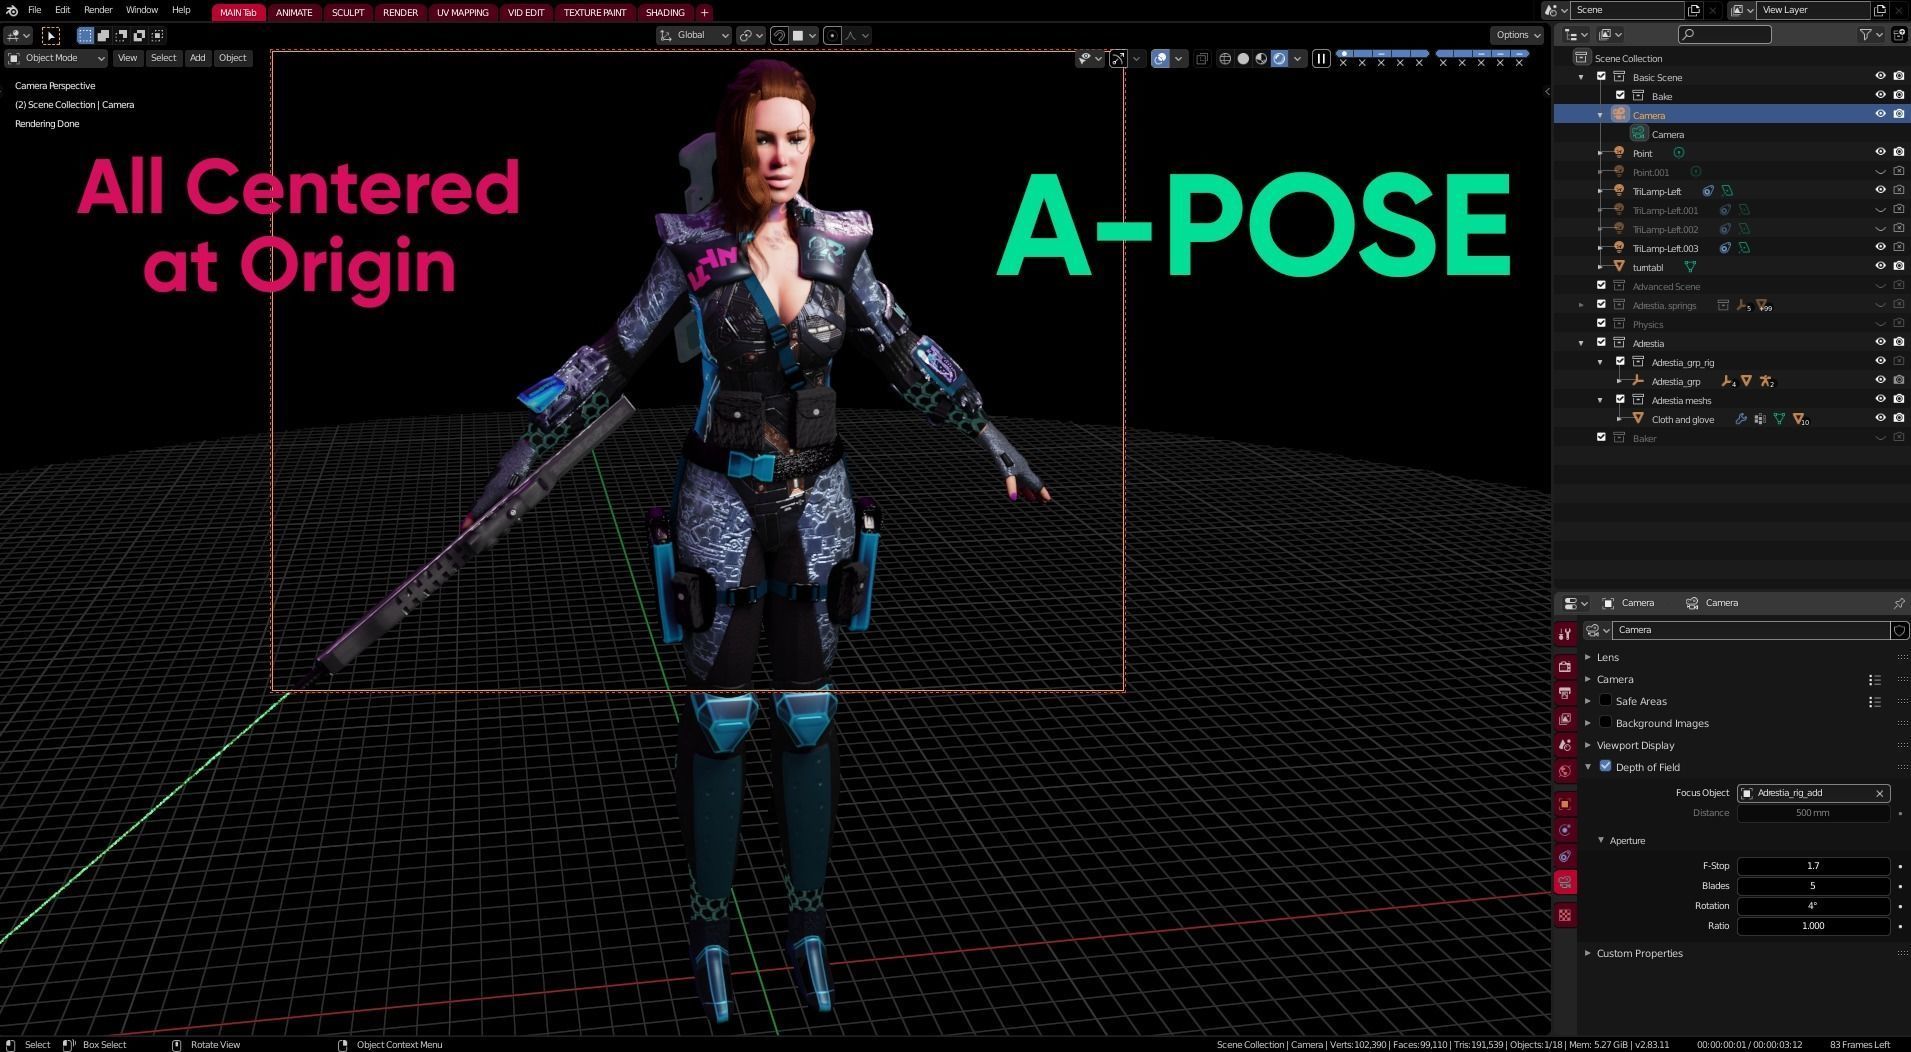Image resolution: width=1911 pixels, height=1052 pixels.
Task: Uncheck the Bake collection checkbox
Action: pyautogui.click(x=1620, y=95)
